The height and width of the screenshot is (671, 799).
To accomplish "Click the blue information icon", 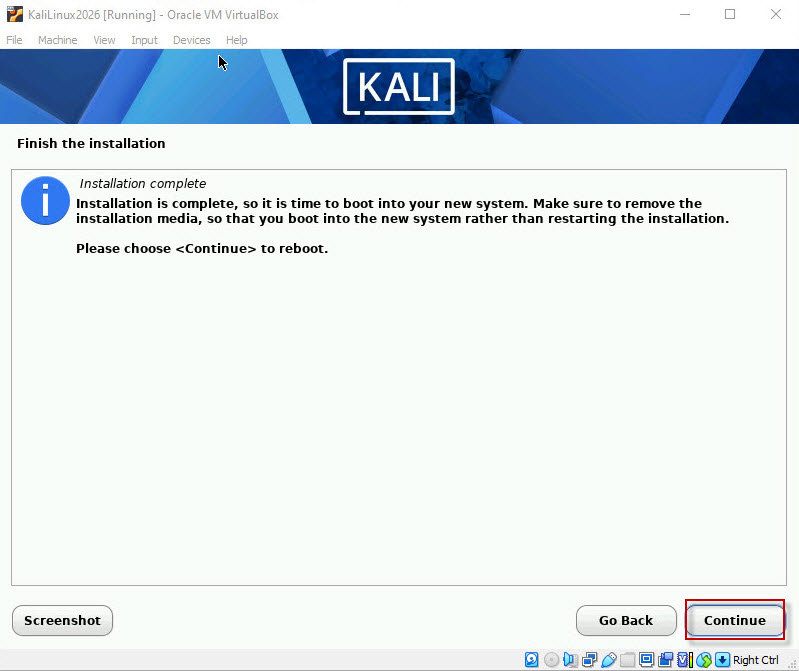I will (45, 200).
